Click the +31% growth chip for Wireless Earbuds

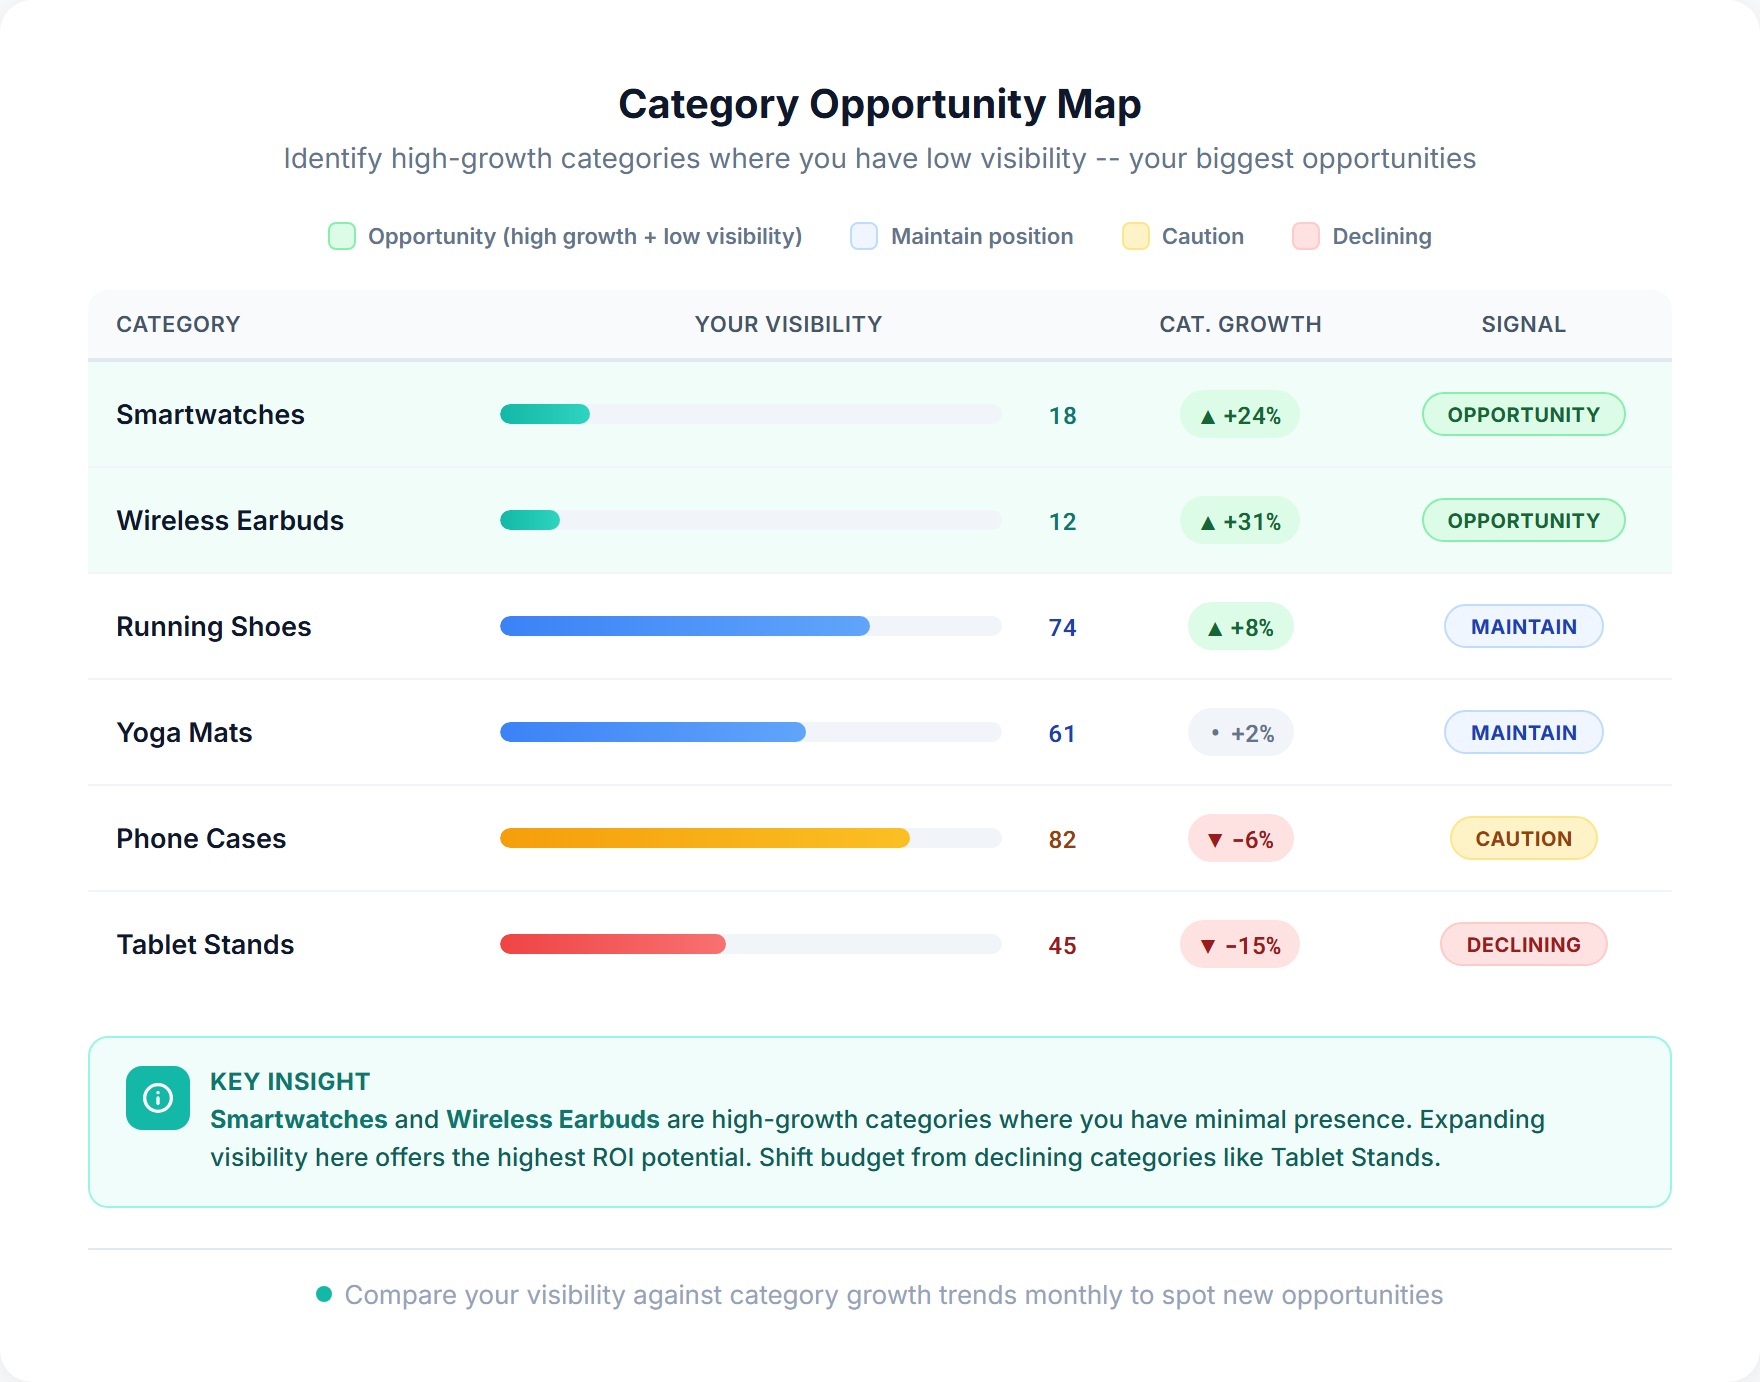pos(1240,520)
